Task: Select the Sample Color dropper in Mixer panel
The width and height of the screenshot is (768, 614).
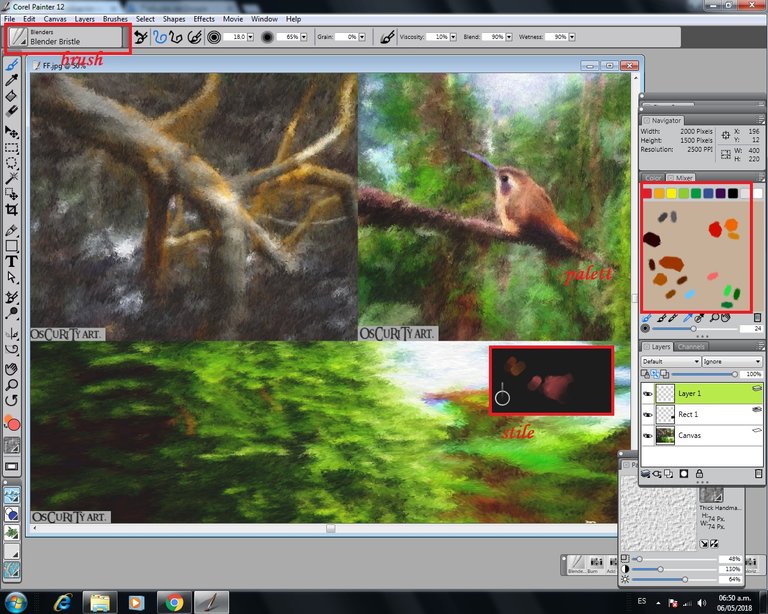Action: pos(687,318)
